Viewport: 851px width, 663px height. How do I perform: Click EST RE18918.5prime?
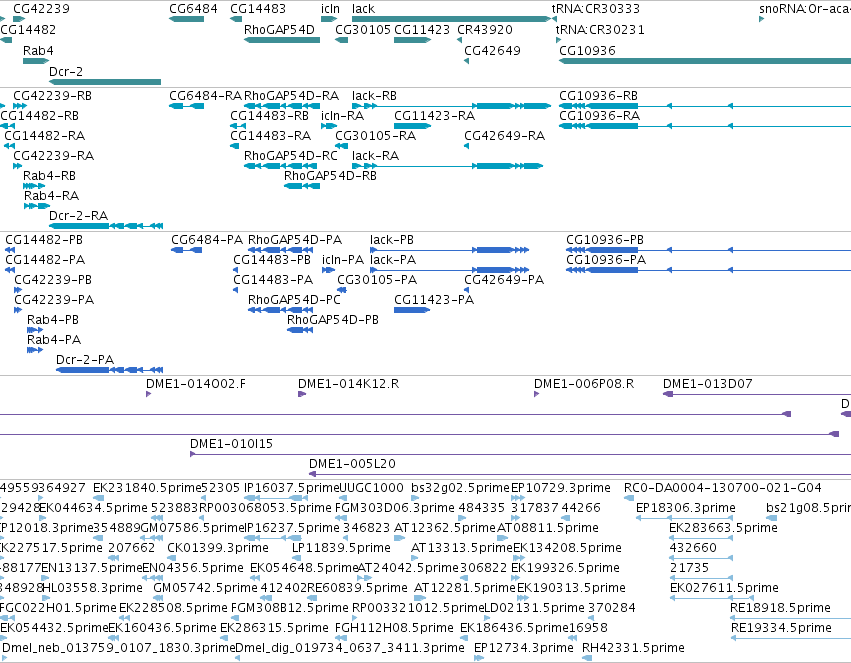pyautogui.click(x=780, y=608)
